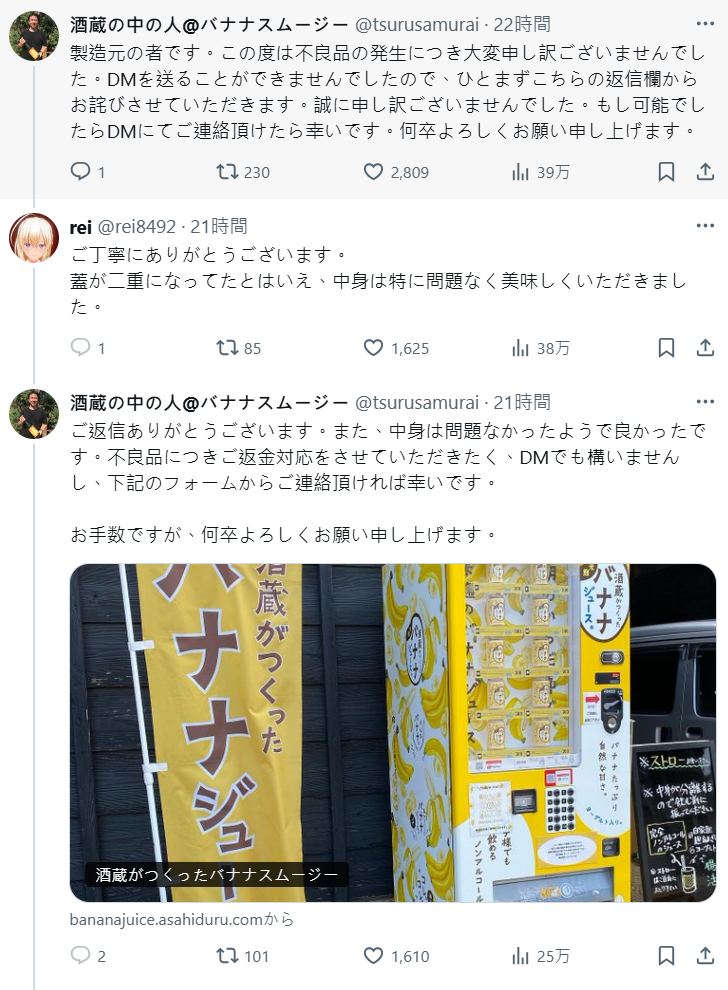Open reply on first tweet with 1 reply

(87, 172)
